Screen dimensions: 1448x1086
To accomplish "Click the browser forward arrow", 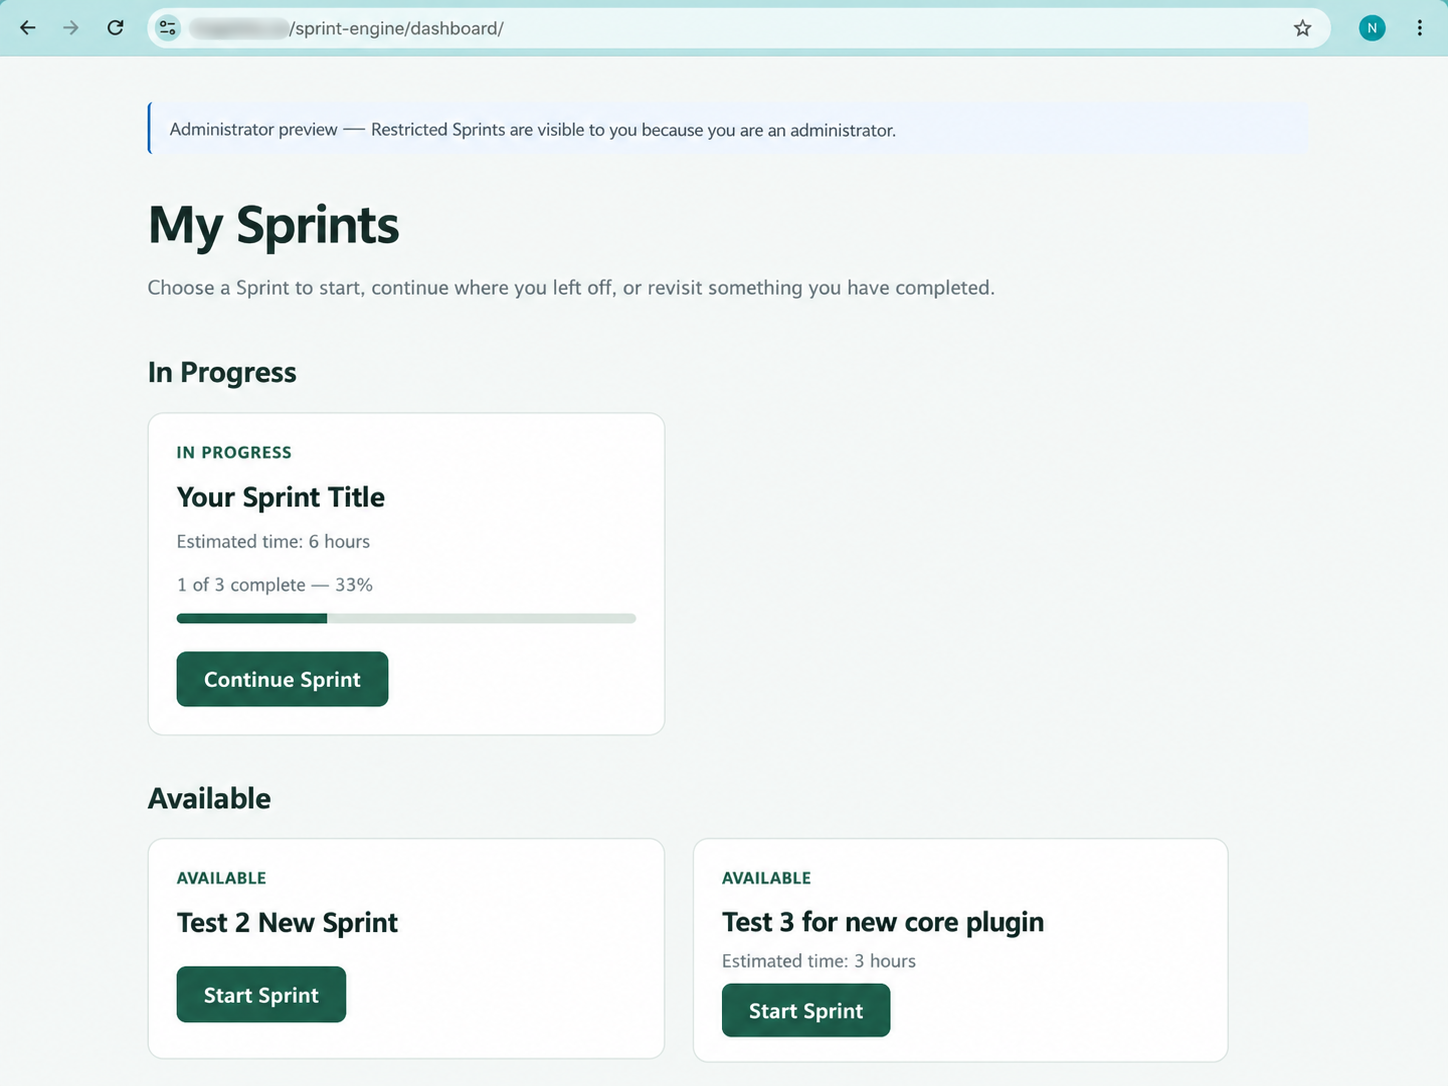I will coord(71,28).
